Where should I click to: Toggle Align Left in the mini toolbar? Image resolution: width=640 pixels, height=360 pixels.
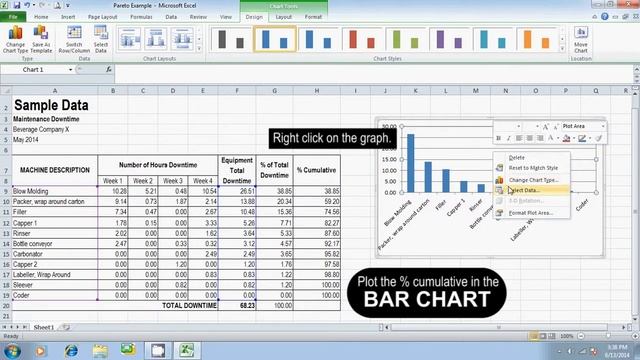pyautogui.click(x=519, y=138)
